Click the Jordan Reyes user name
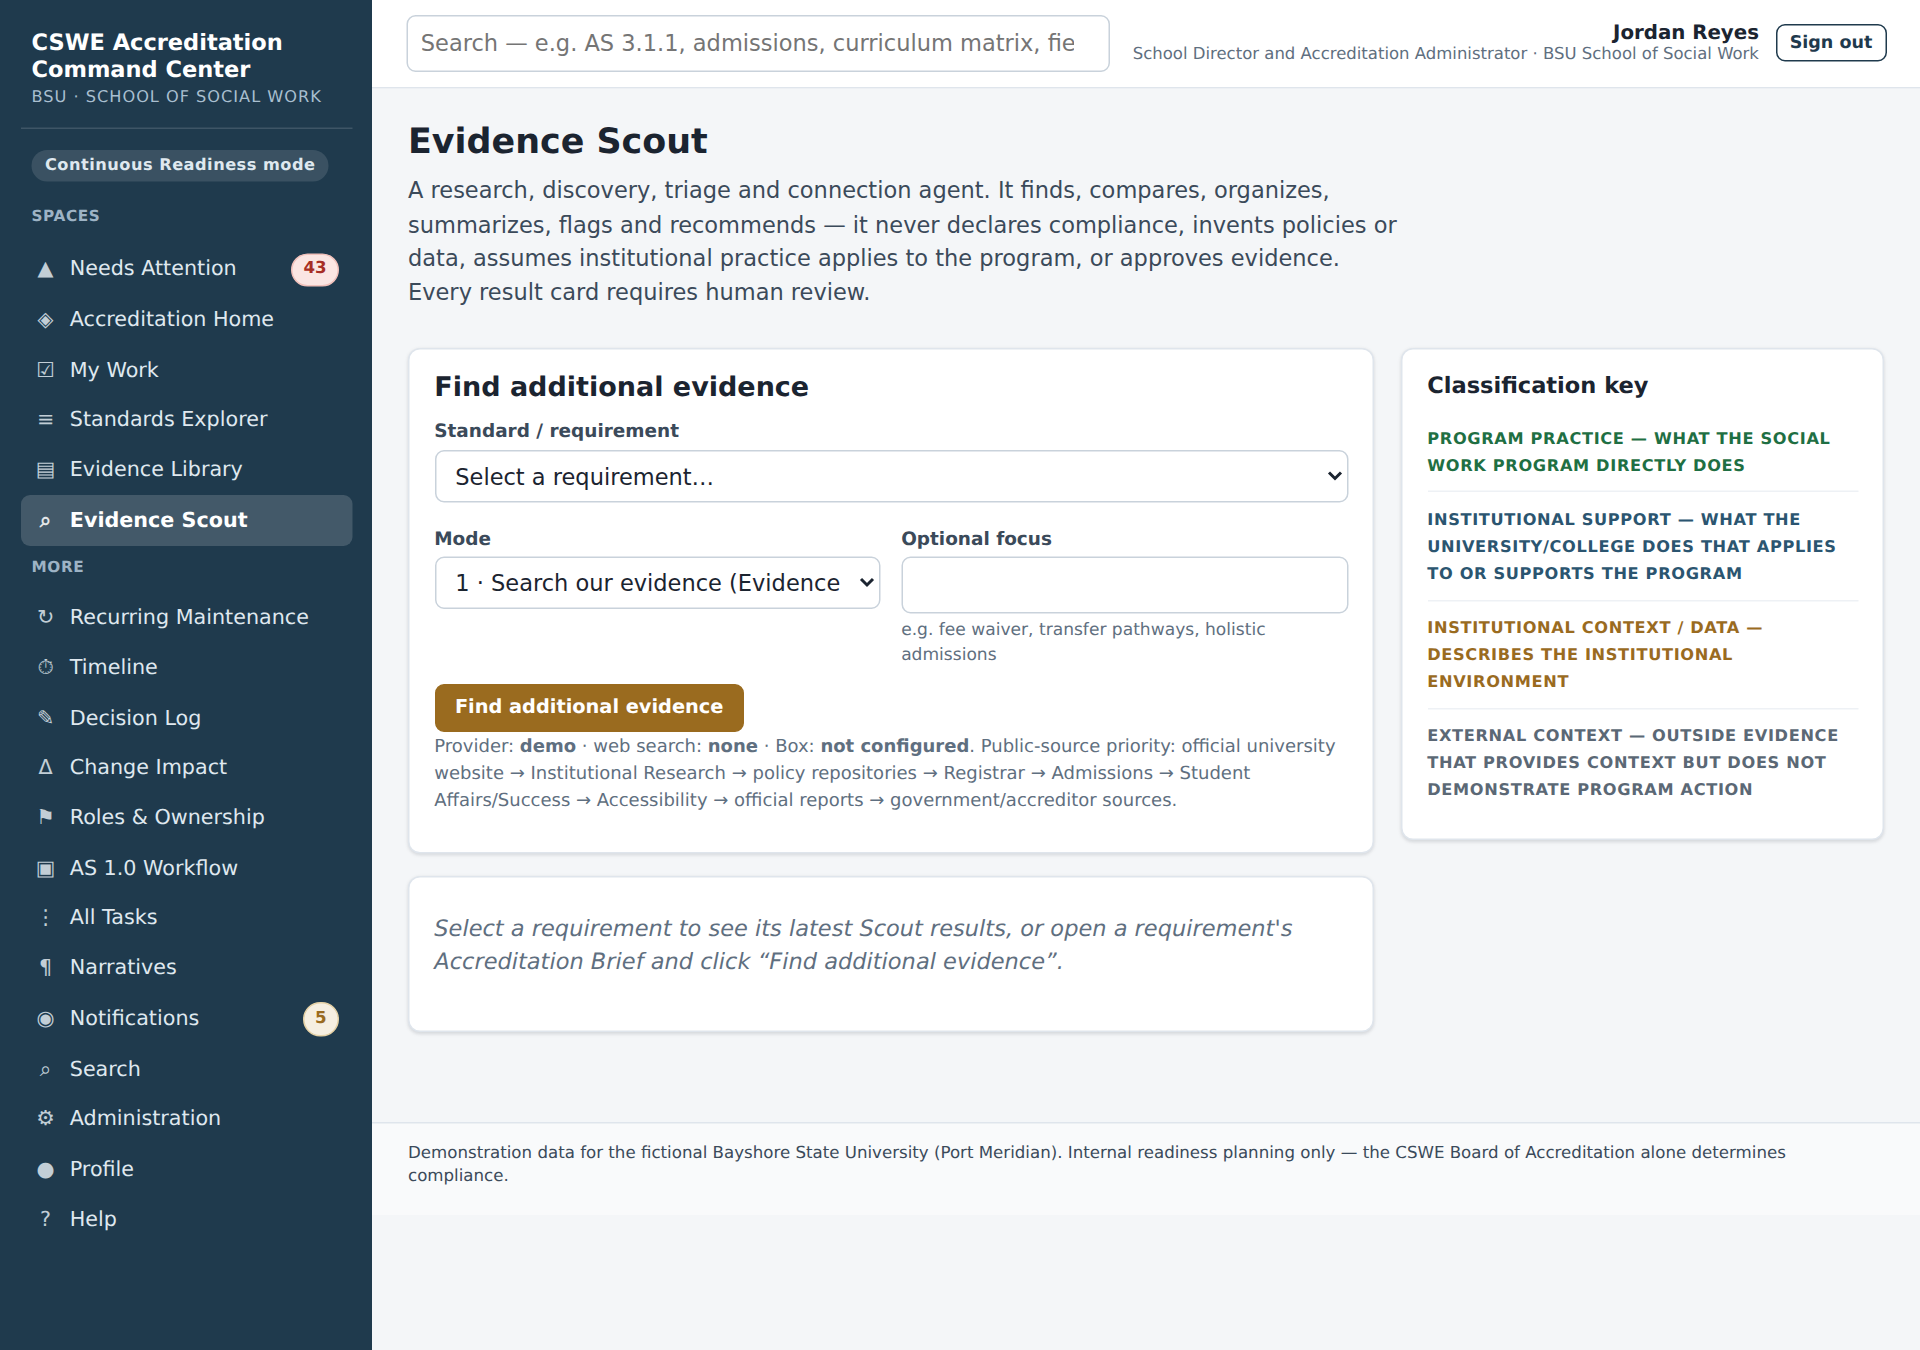The height and width of the screenshot is (1350, 1920). pos(1685,32)
